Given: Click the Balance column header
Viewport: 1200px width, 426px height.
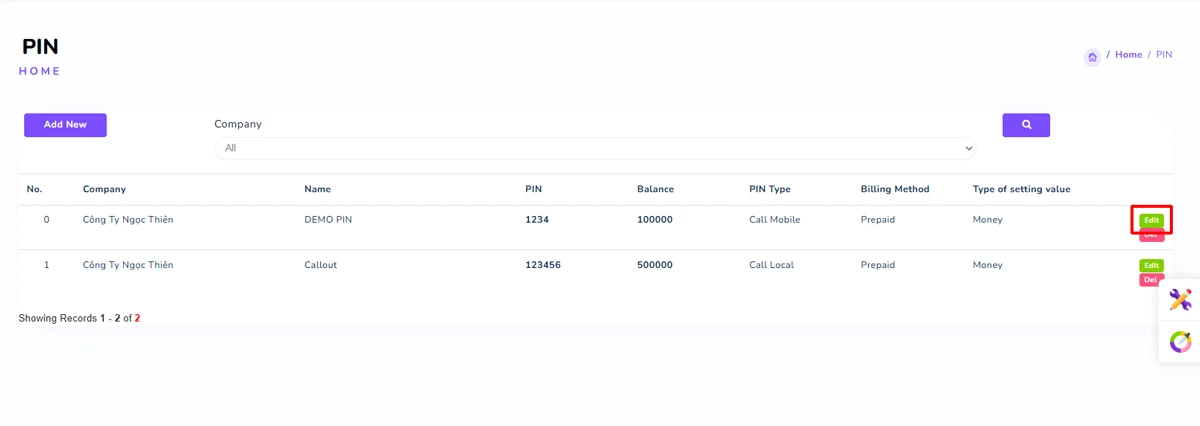Looking at the screenshot, I should [x=655, y=189].
